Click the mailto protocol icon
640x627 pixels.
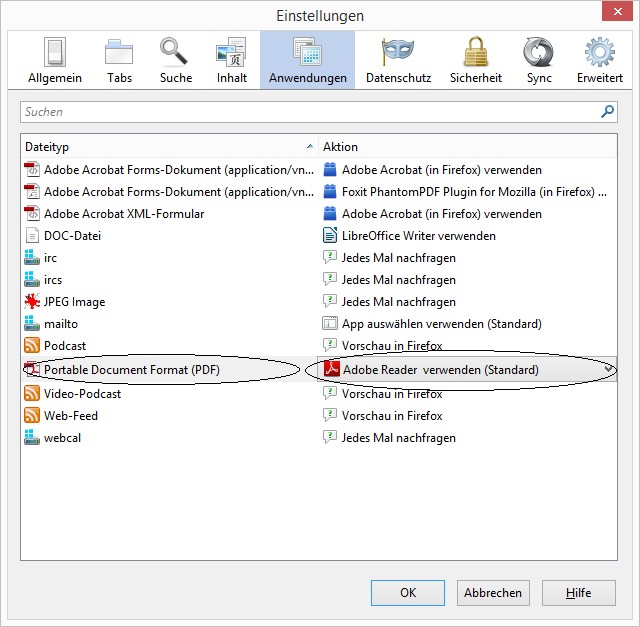pos(32,323)
